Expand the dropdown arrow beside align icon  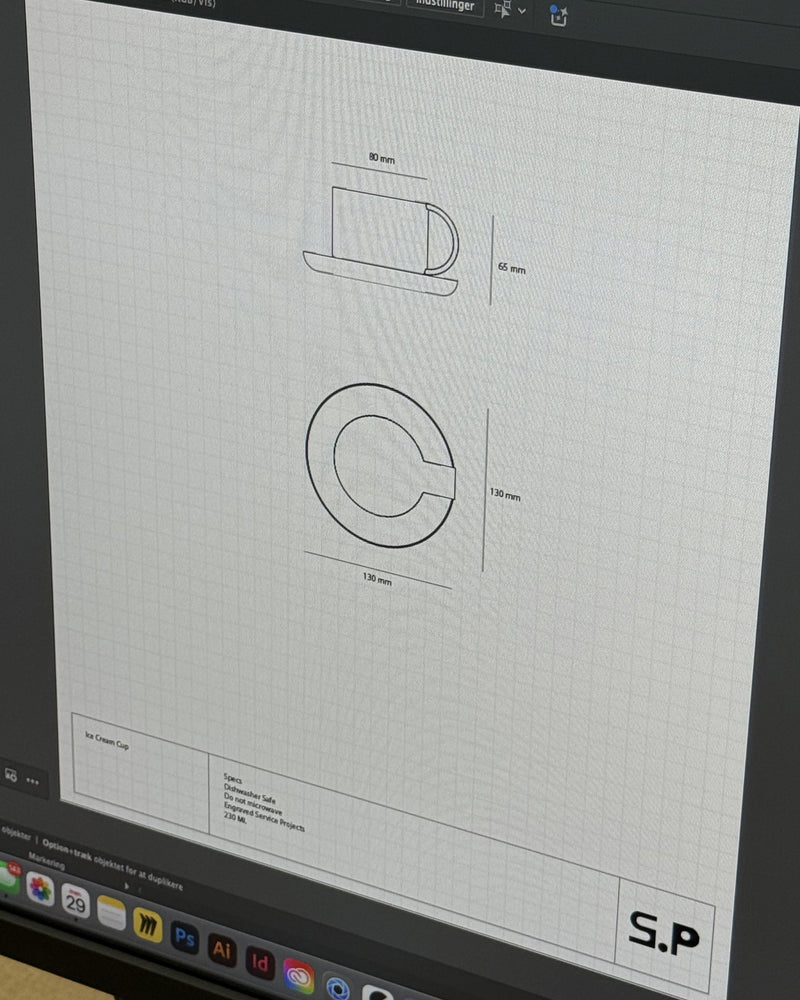522,11
